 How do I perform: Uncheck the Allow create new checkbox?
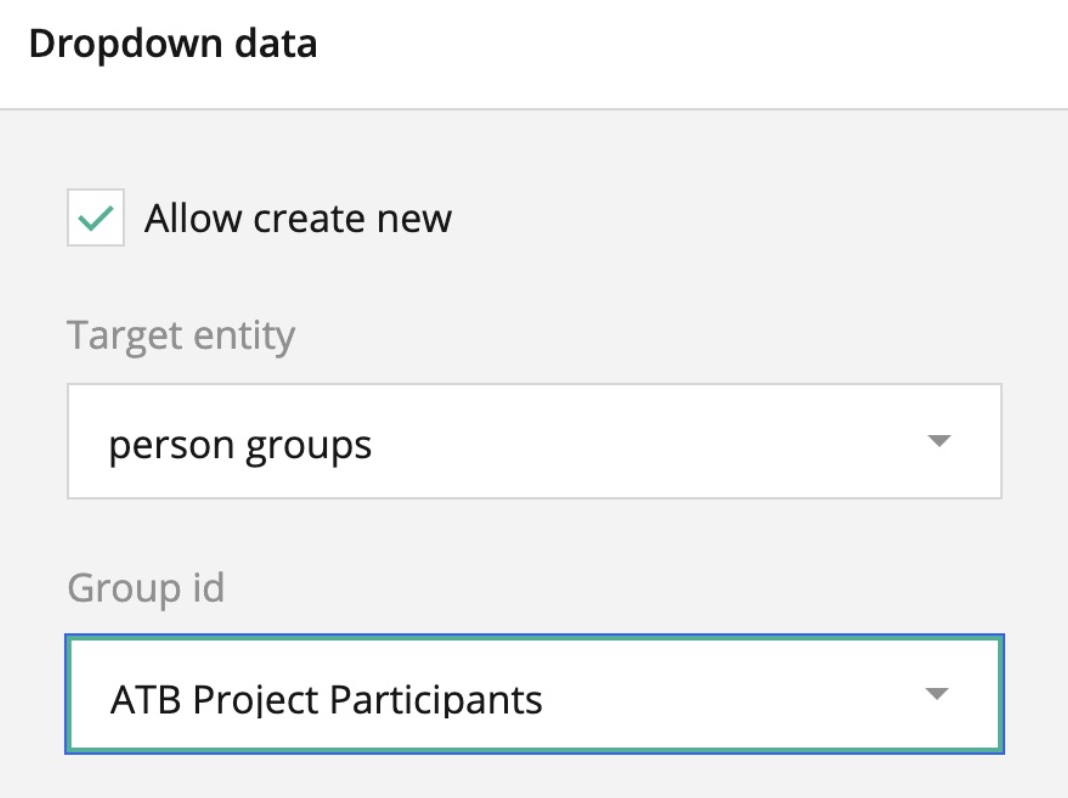pyautogui.click(x=96, y=218)
